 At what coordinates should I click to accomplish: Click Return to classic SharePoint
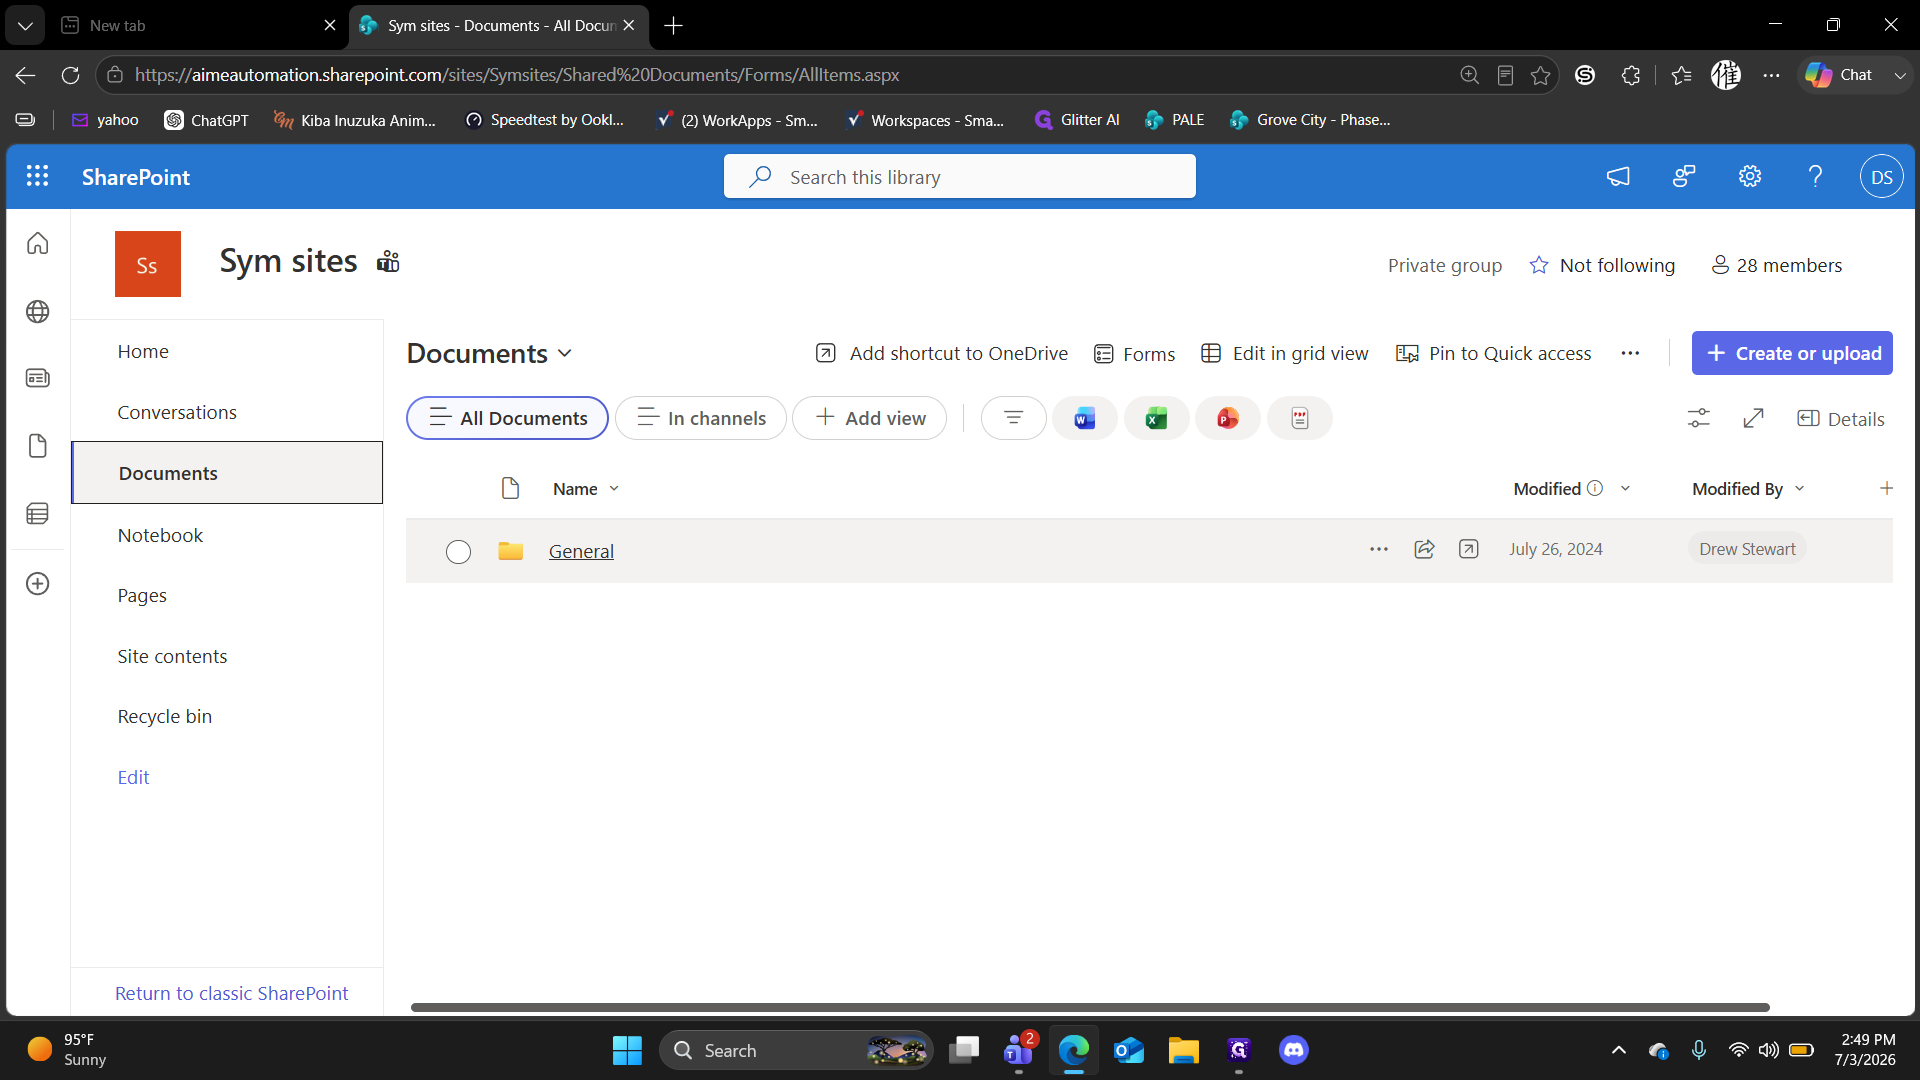(231, 993)
